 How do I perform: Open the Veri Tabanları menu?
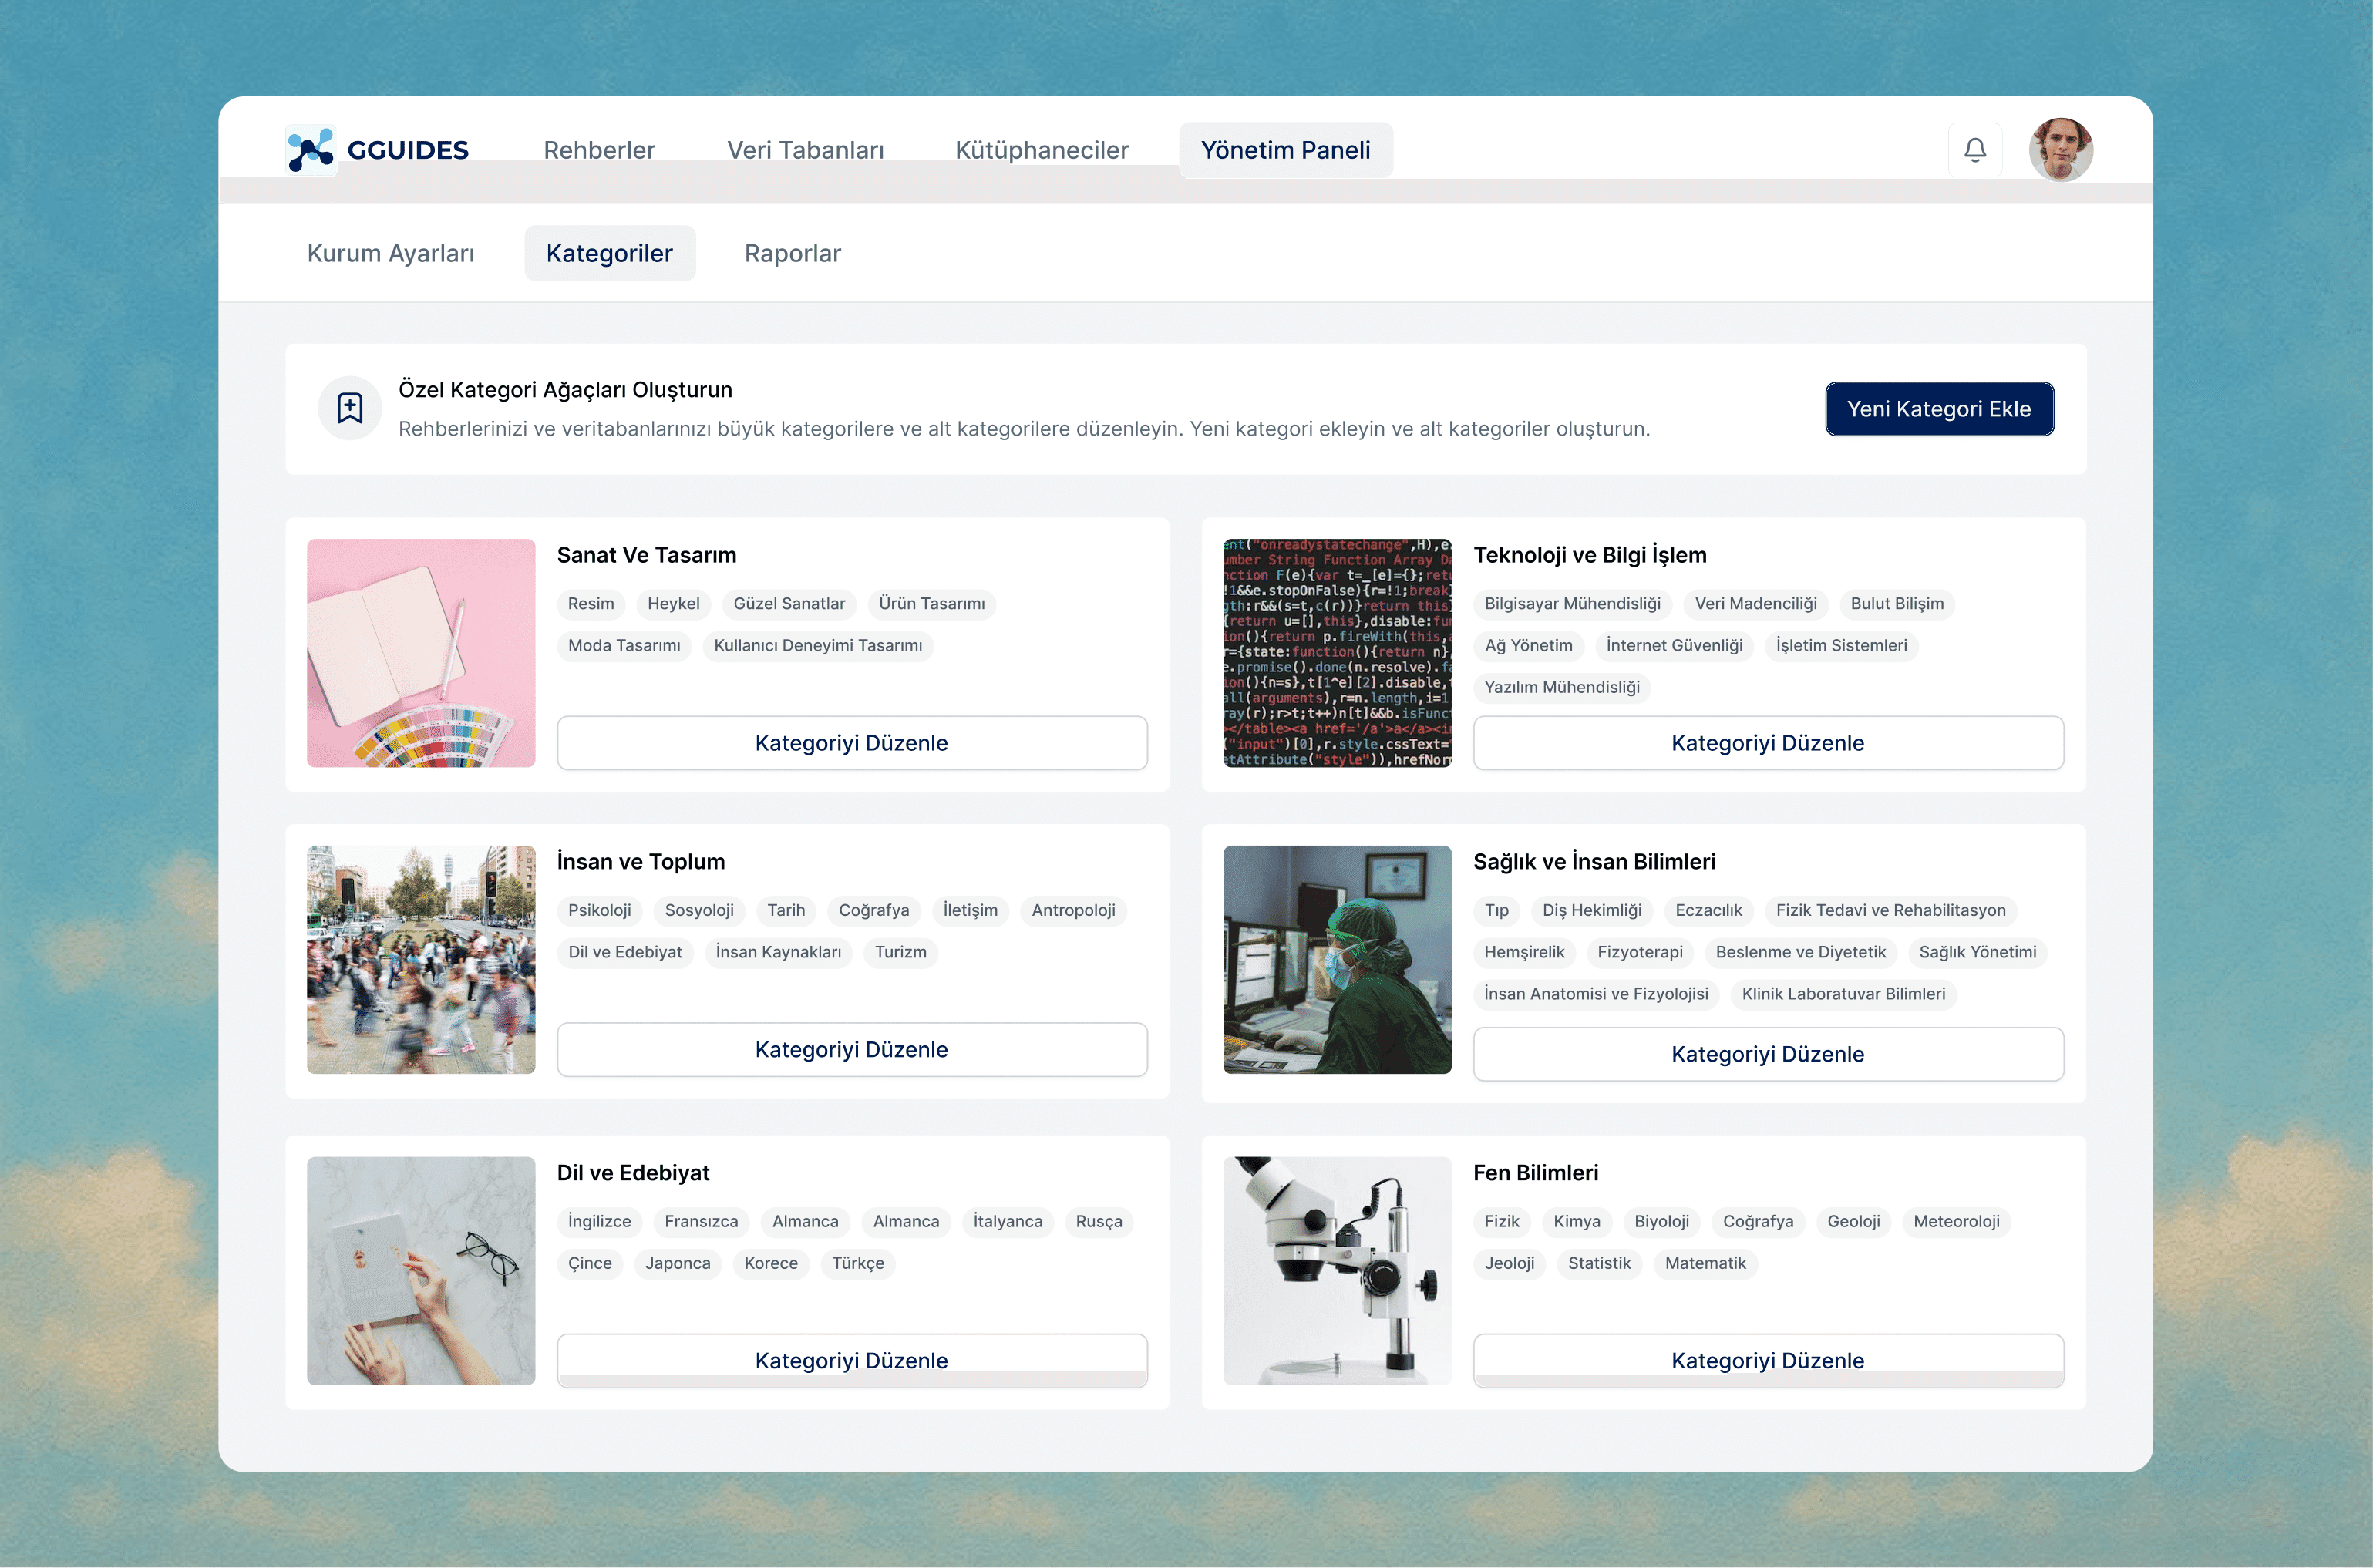(805, 150)
